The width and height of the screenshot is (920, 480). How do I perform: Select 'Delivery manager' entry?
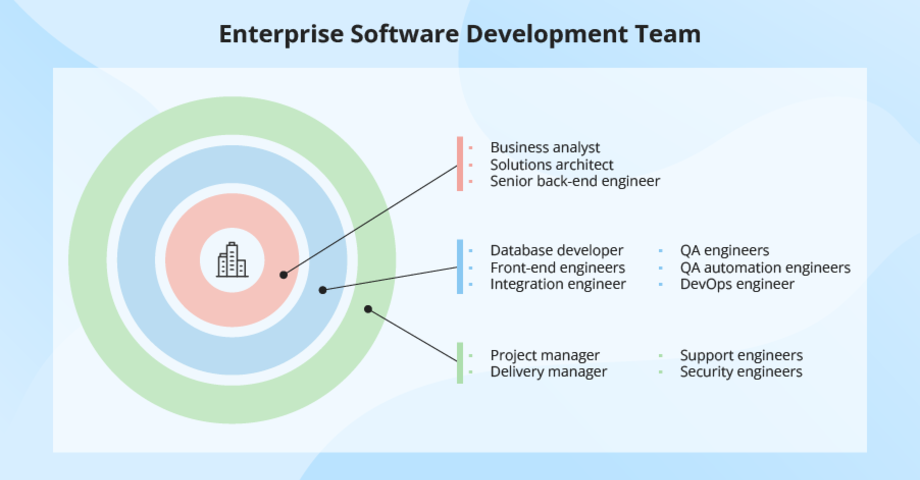click(x=549, y=371)
